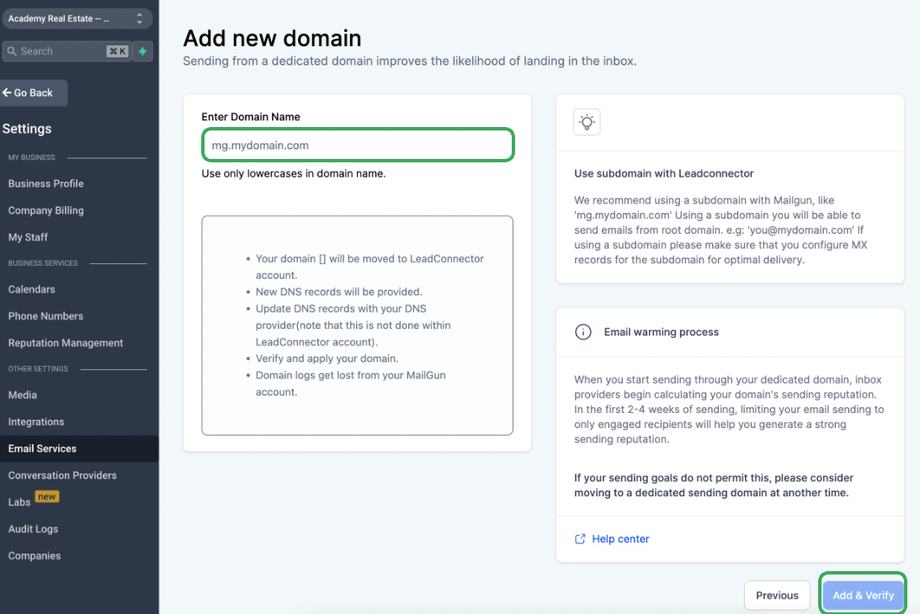Select My Staff in the sidebar
Image resolution: width=920 pixels, height=614 pixels.
coord(28,237)
